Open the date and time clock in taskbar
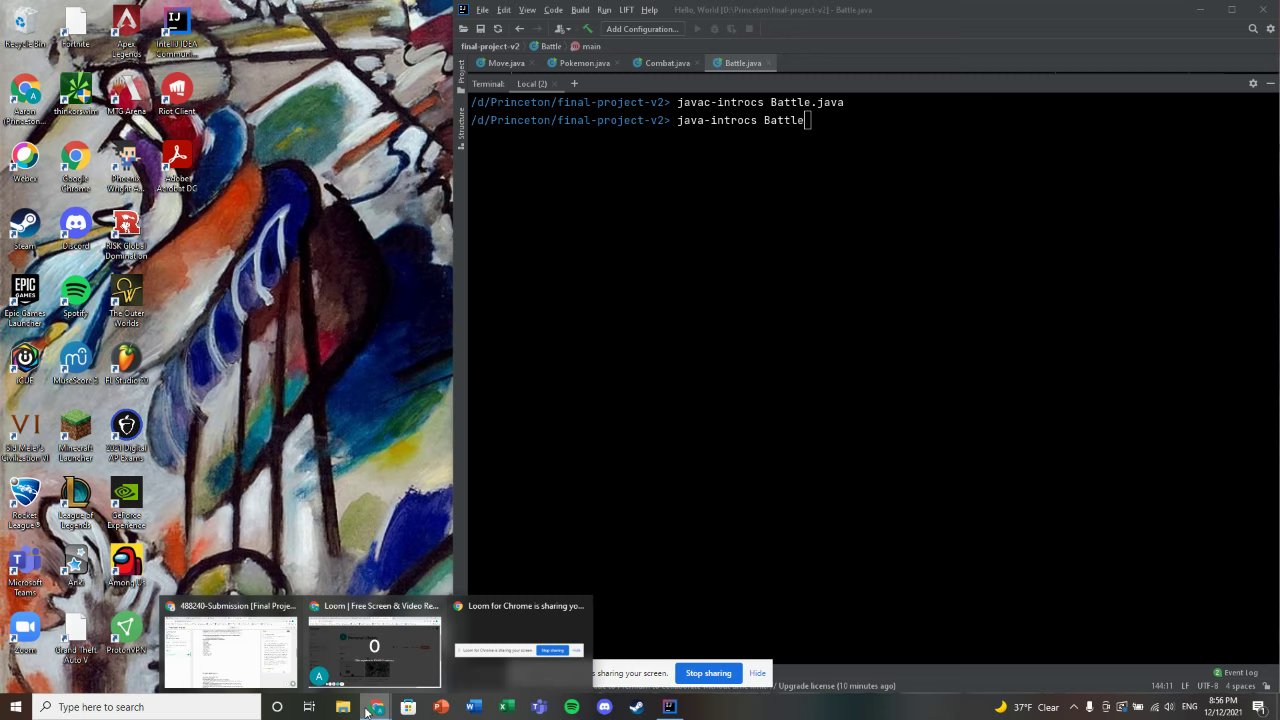Screen dimensions: 1280x720 pyautogui.click(x=1223, y=707)
